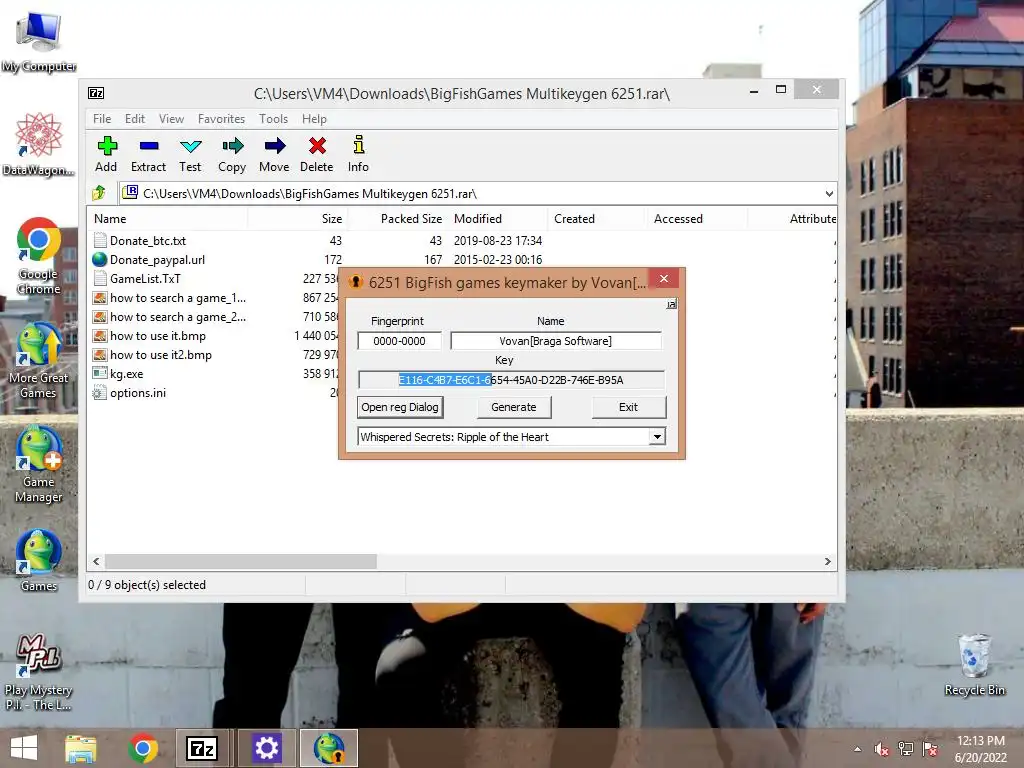Viewport: 1024px width, 768px height.
Task: Select kg.exe in the archive list
Action: 126,374
